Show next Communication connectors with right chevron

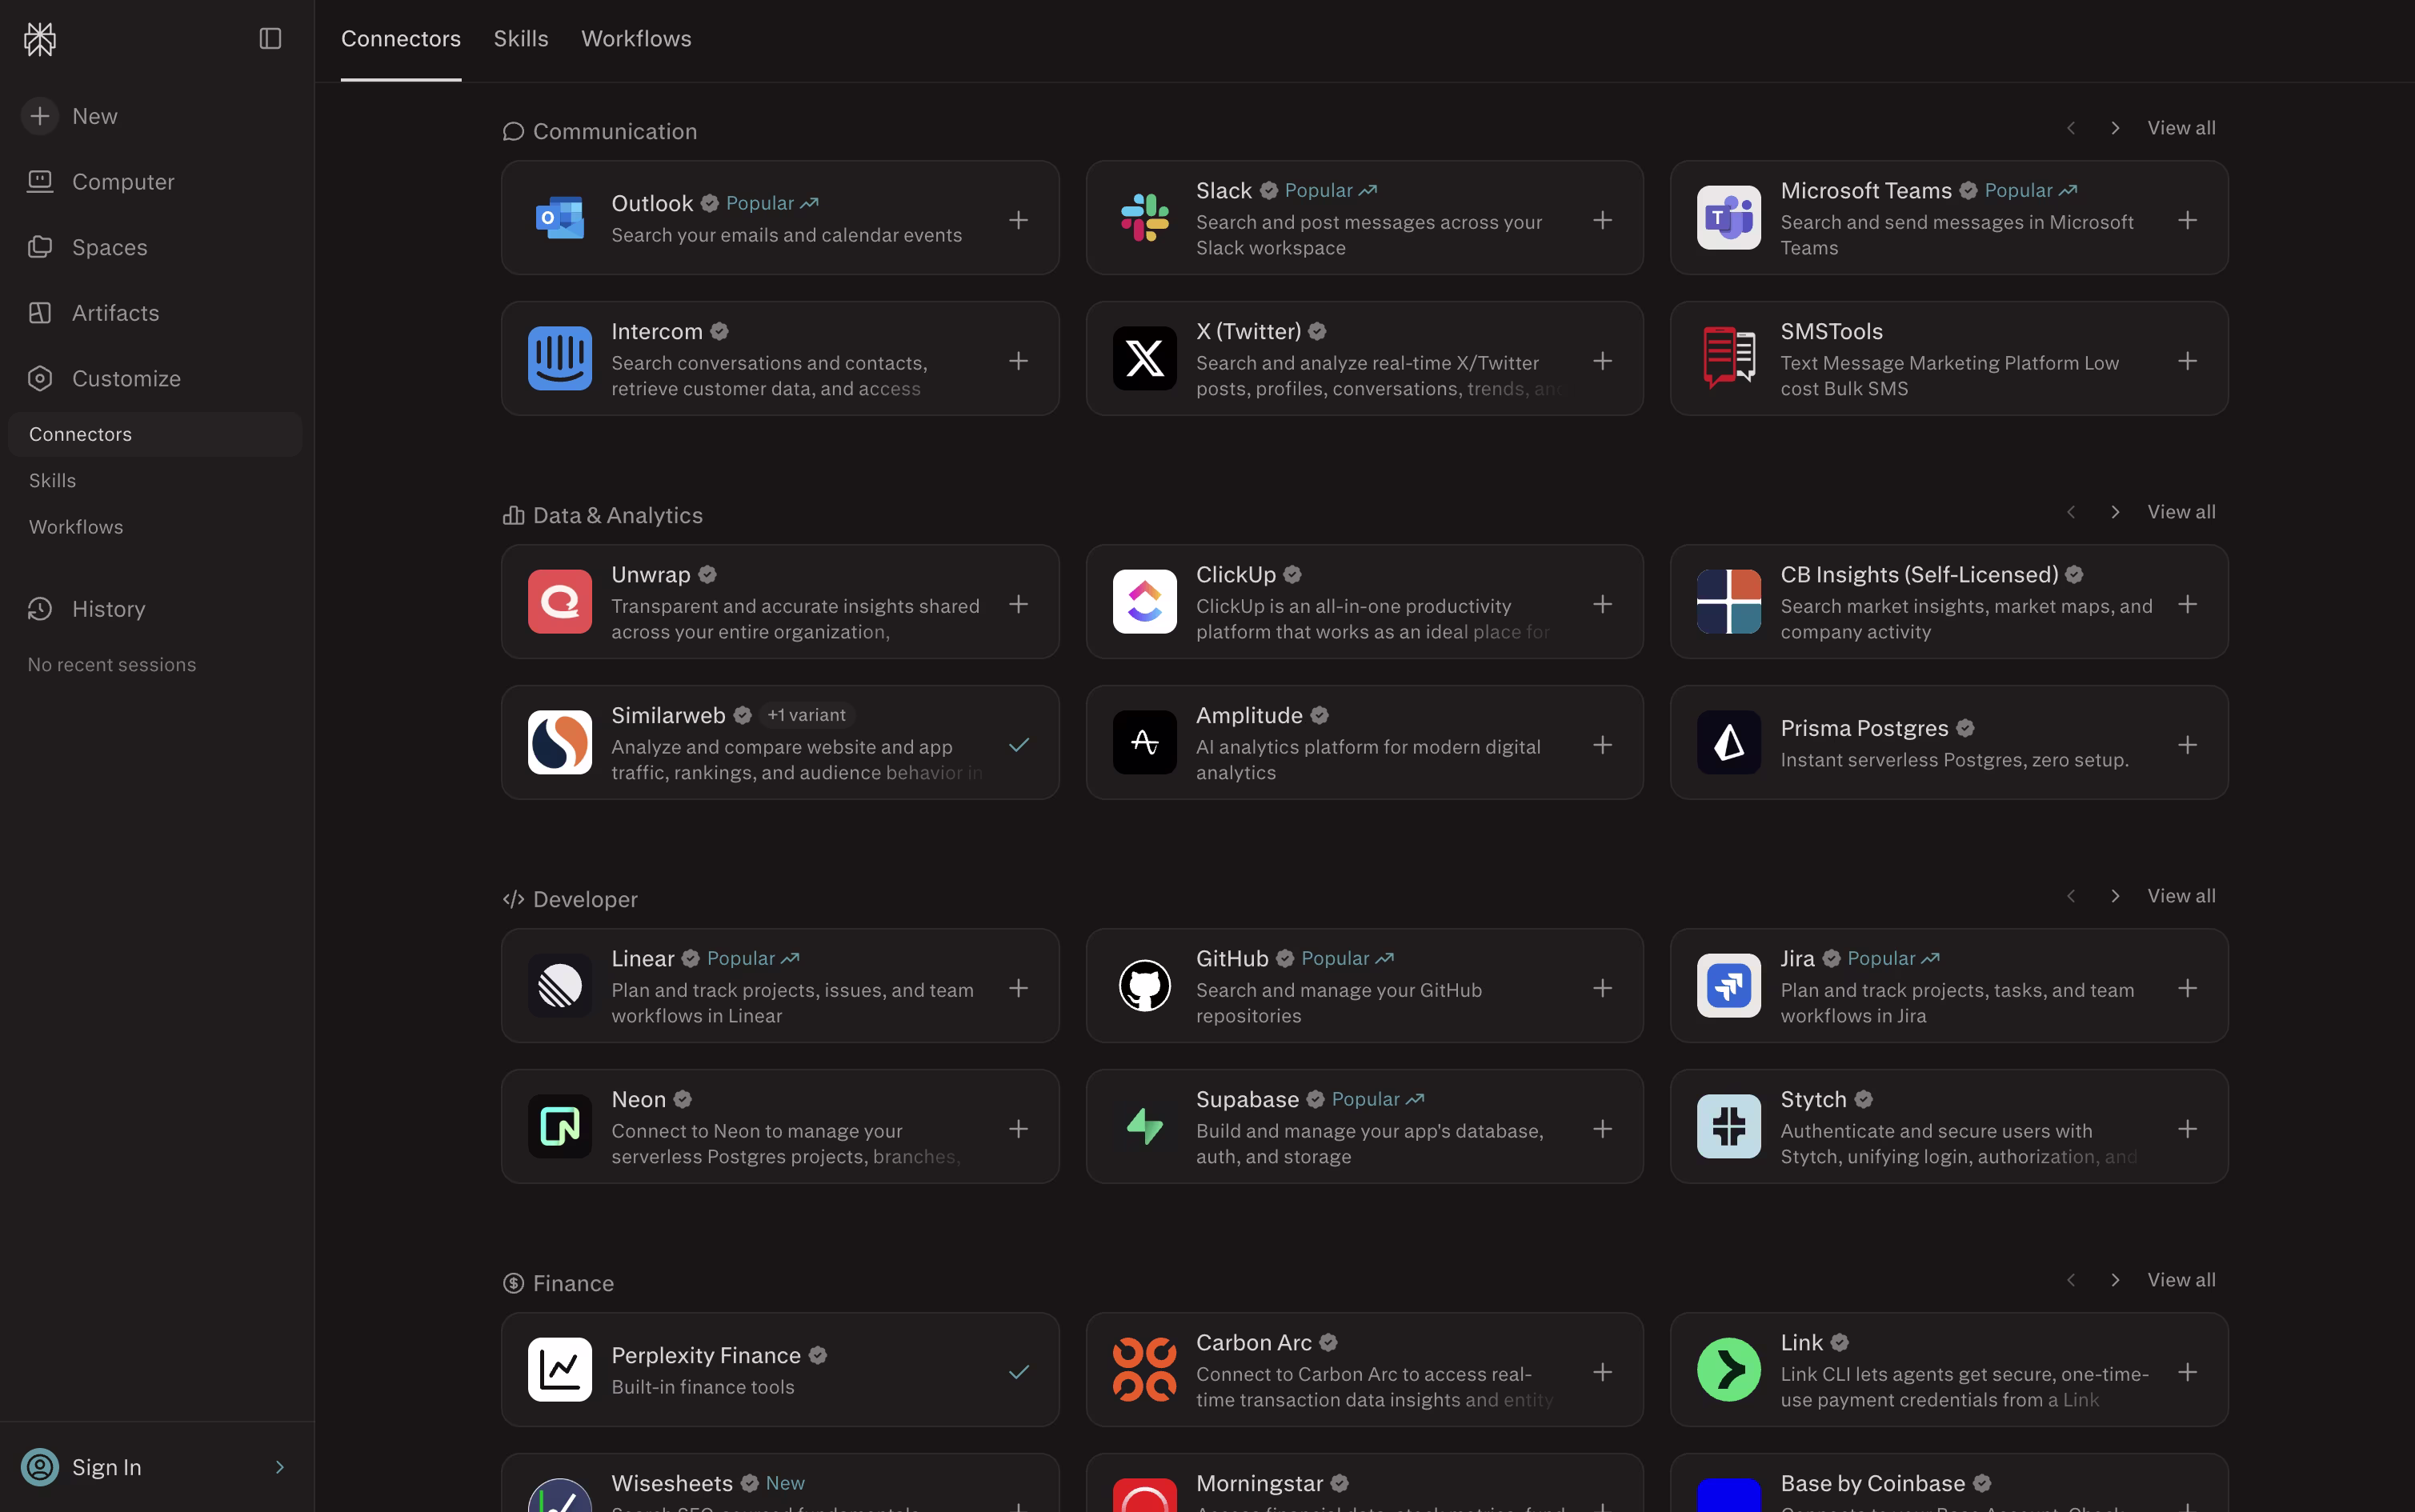pos(2114,128)
